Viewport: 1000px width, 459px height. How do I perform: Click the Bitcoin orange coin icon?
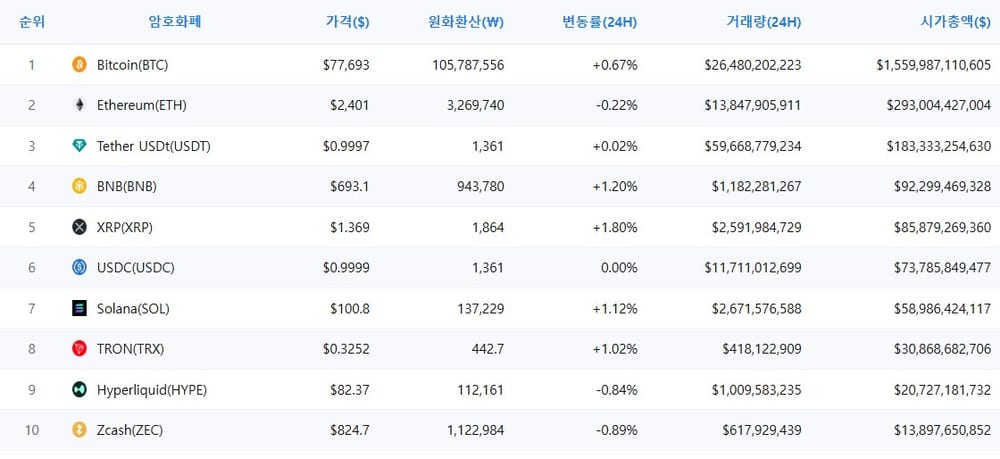tap(79, 64)
